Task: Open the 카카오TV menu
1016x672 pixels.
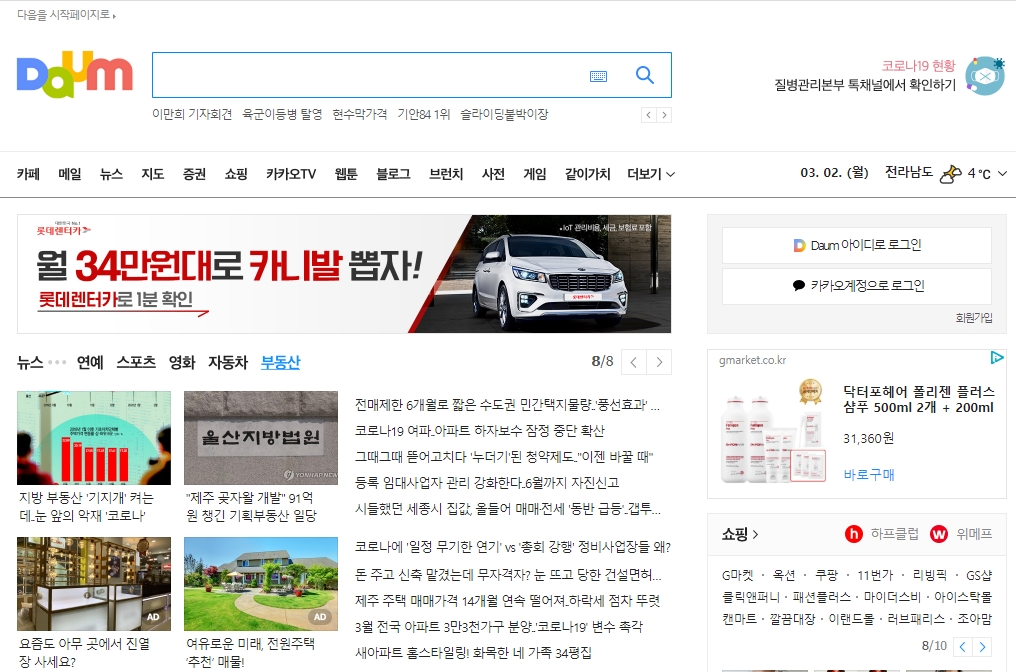Action: [x=291, y=174]
